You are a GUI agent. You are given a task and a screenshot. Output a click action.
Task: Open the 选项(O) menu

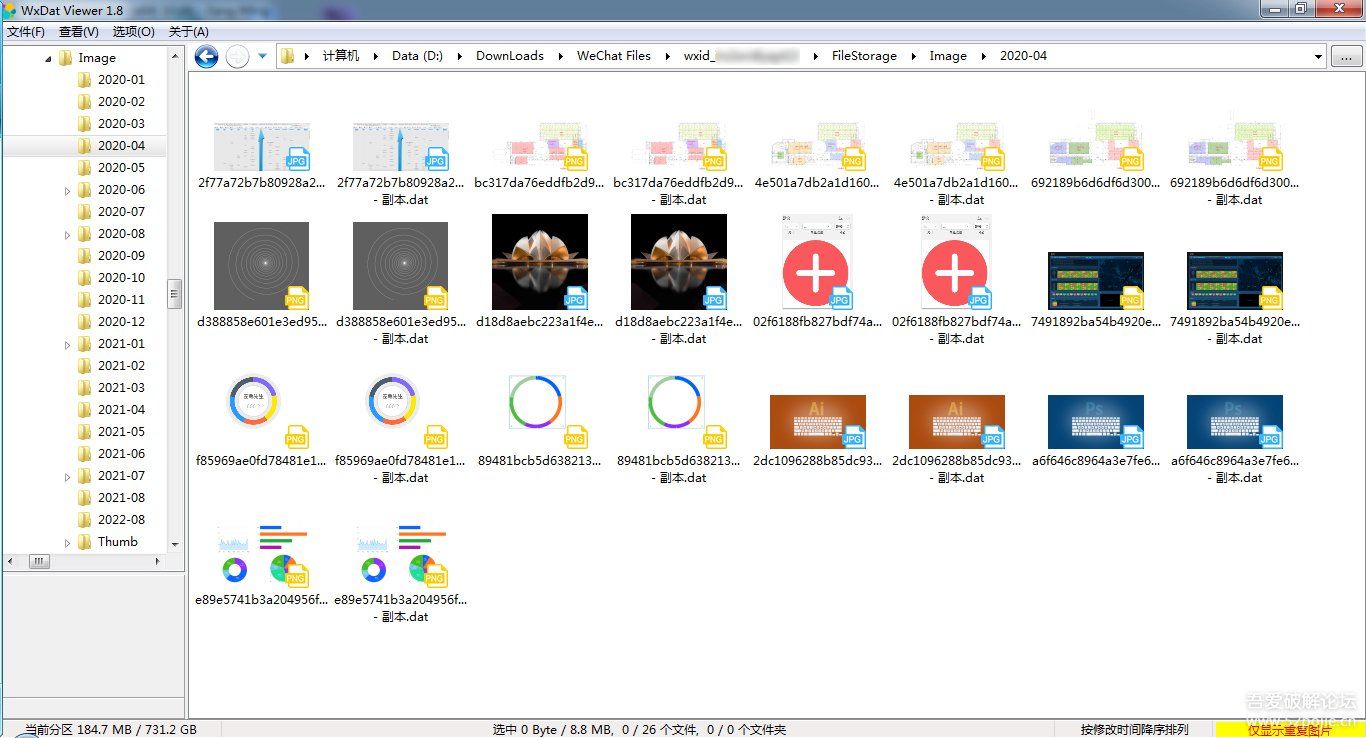pos(133,32)
